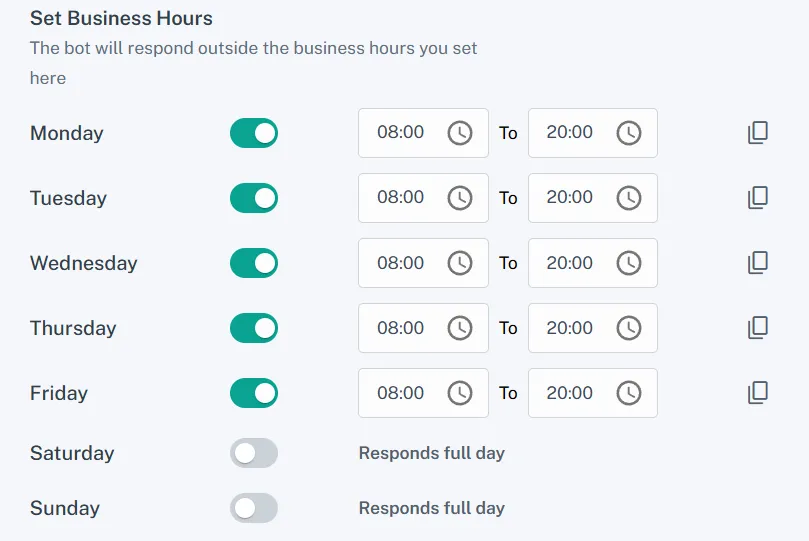Viewport: 809px width, 541px height.
Task: Duplicate Wednesday's hours with the copy icon
Action: (758, 263)
